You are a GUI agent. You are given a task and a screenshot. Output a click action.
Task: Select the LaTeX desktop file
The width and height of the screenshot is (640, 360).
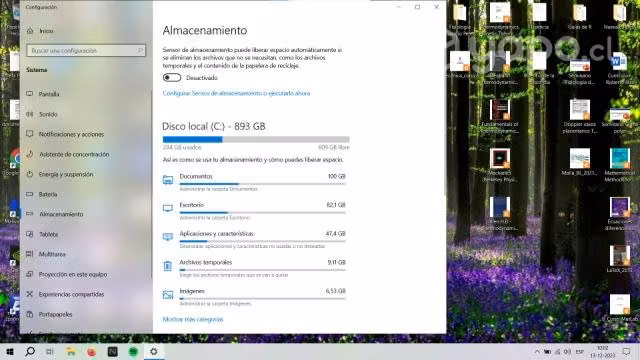click(x=620, y=259)
